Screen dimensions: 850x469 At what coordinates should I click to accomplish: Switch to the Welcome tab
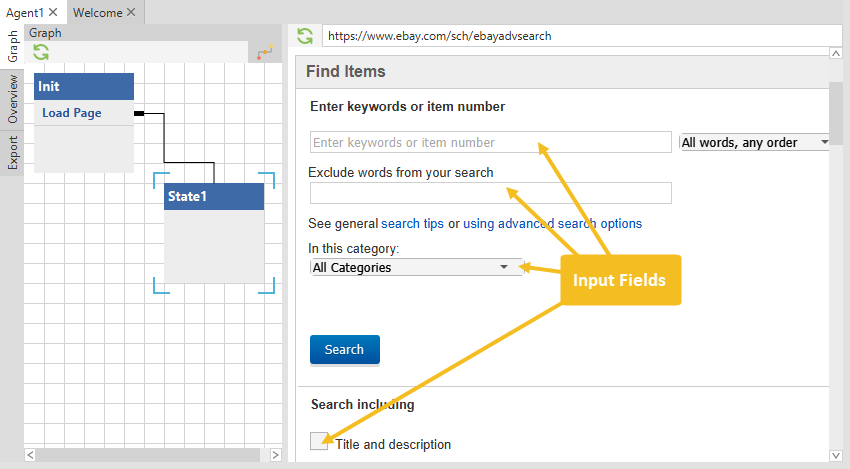click(x=98, y=12)
